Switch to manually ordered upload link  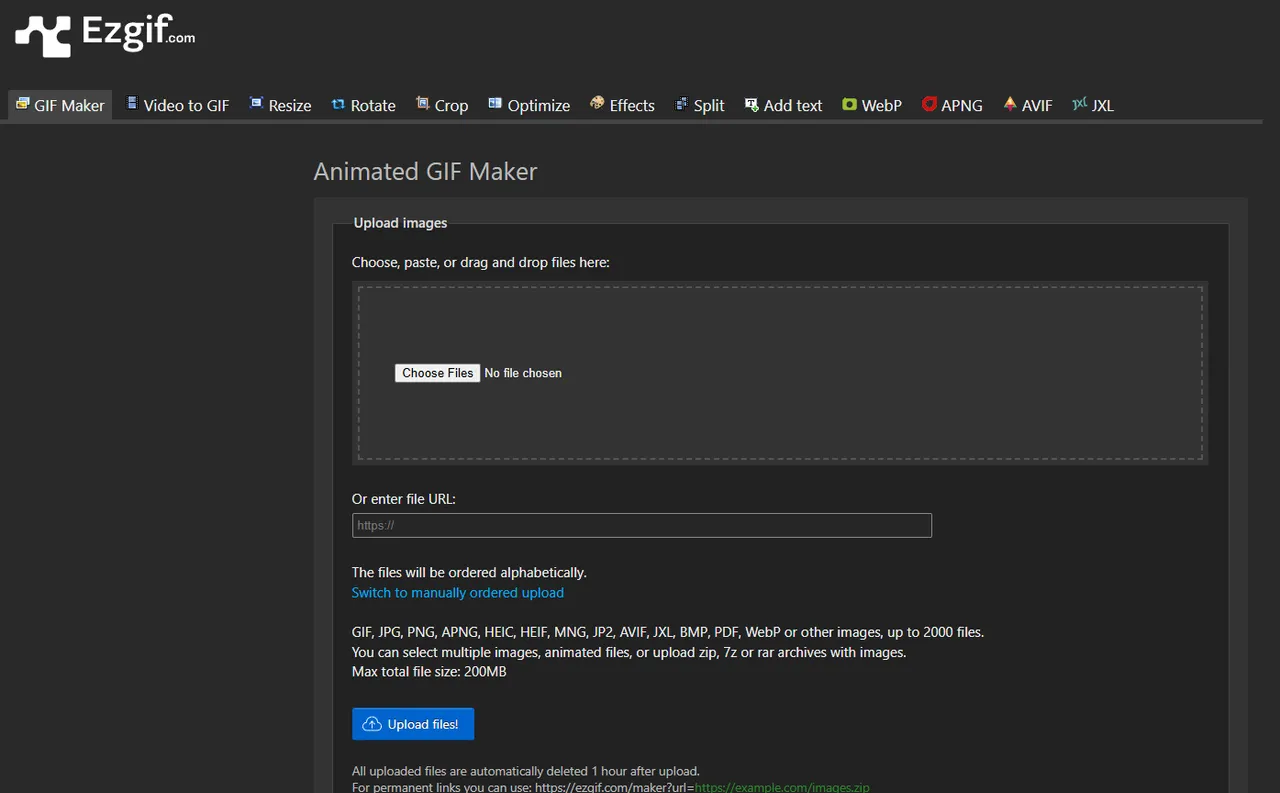coord(458,593)
